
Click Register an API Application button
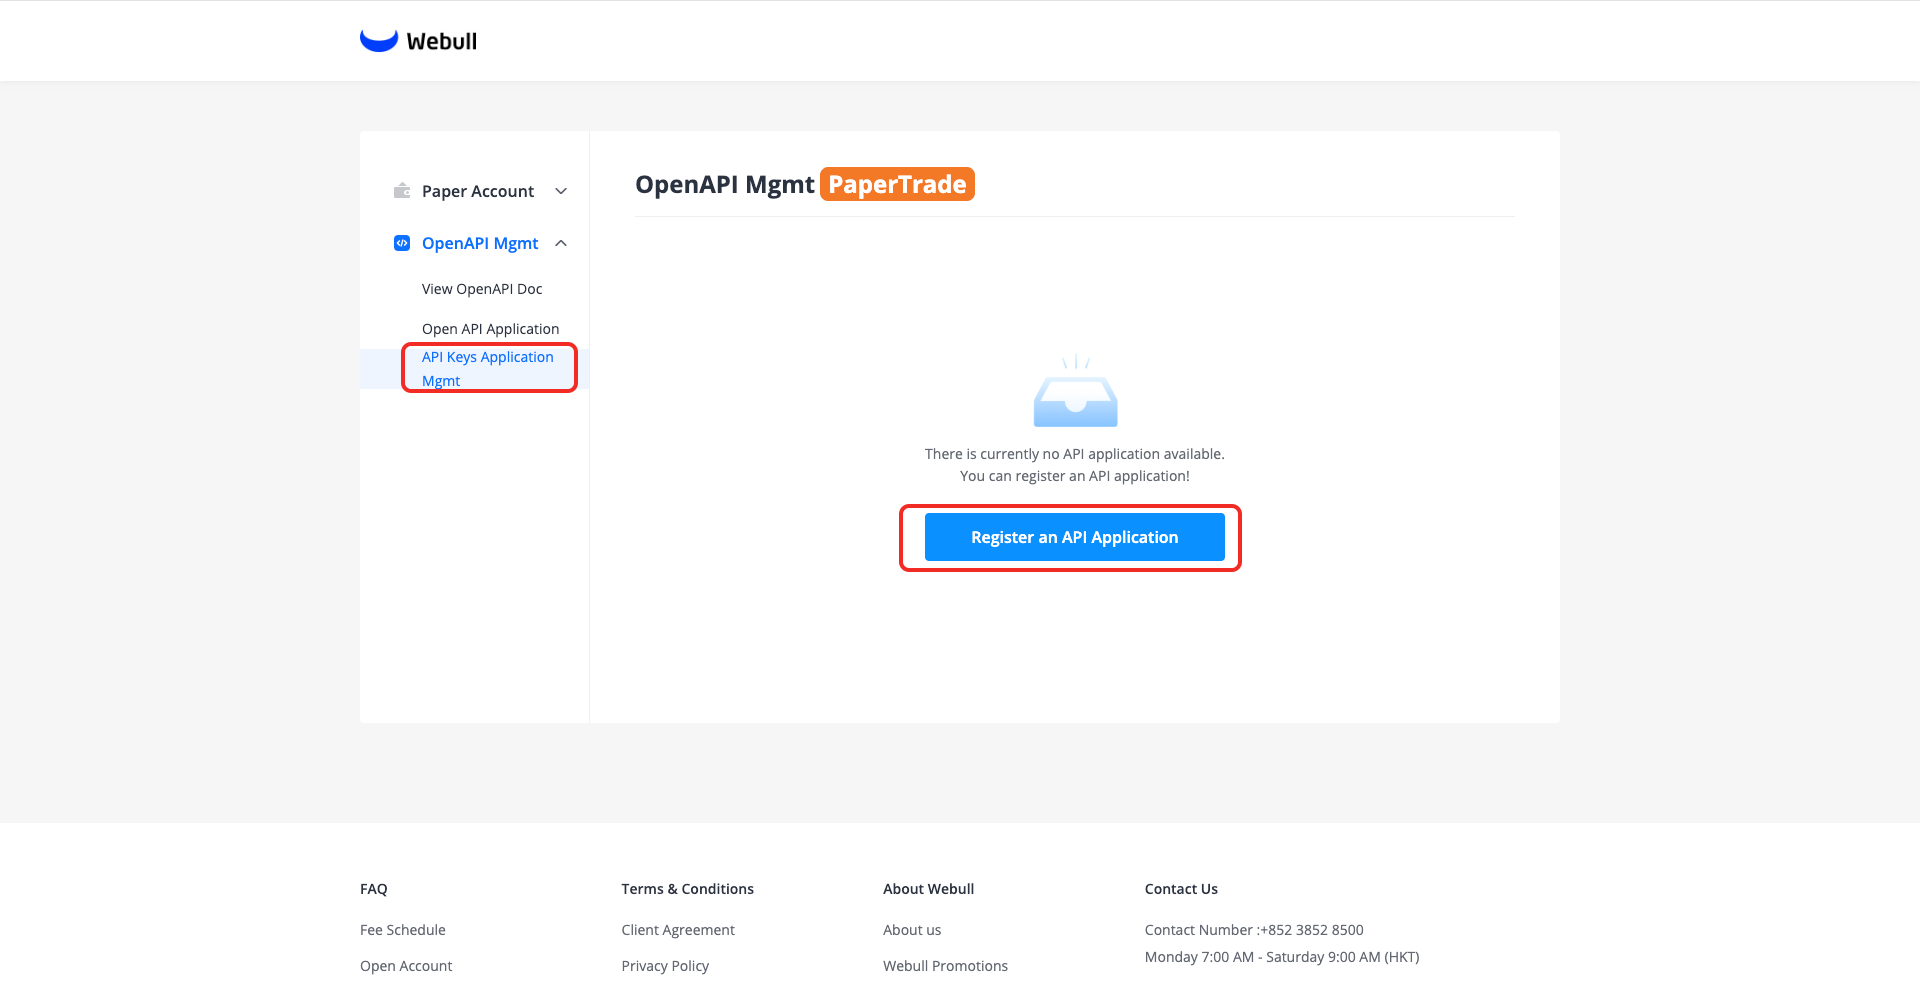[1075, 537]
